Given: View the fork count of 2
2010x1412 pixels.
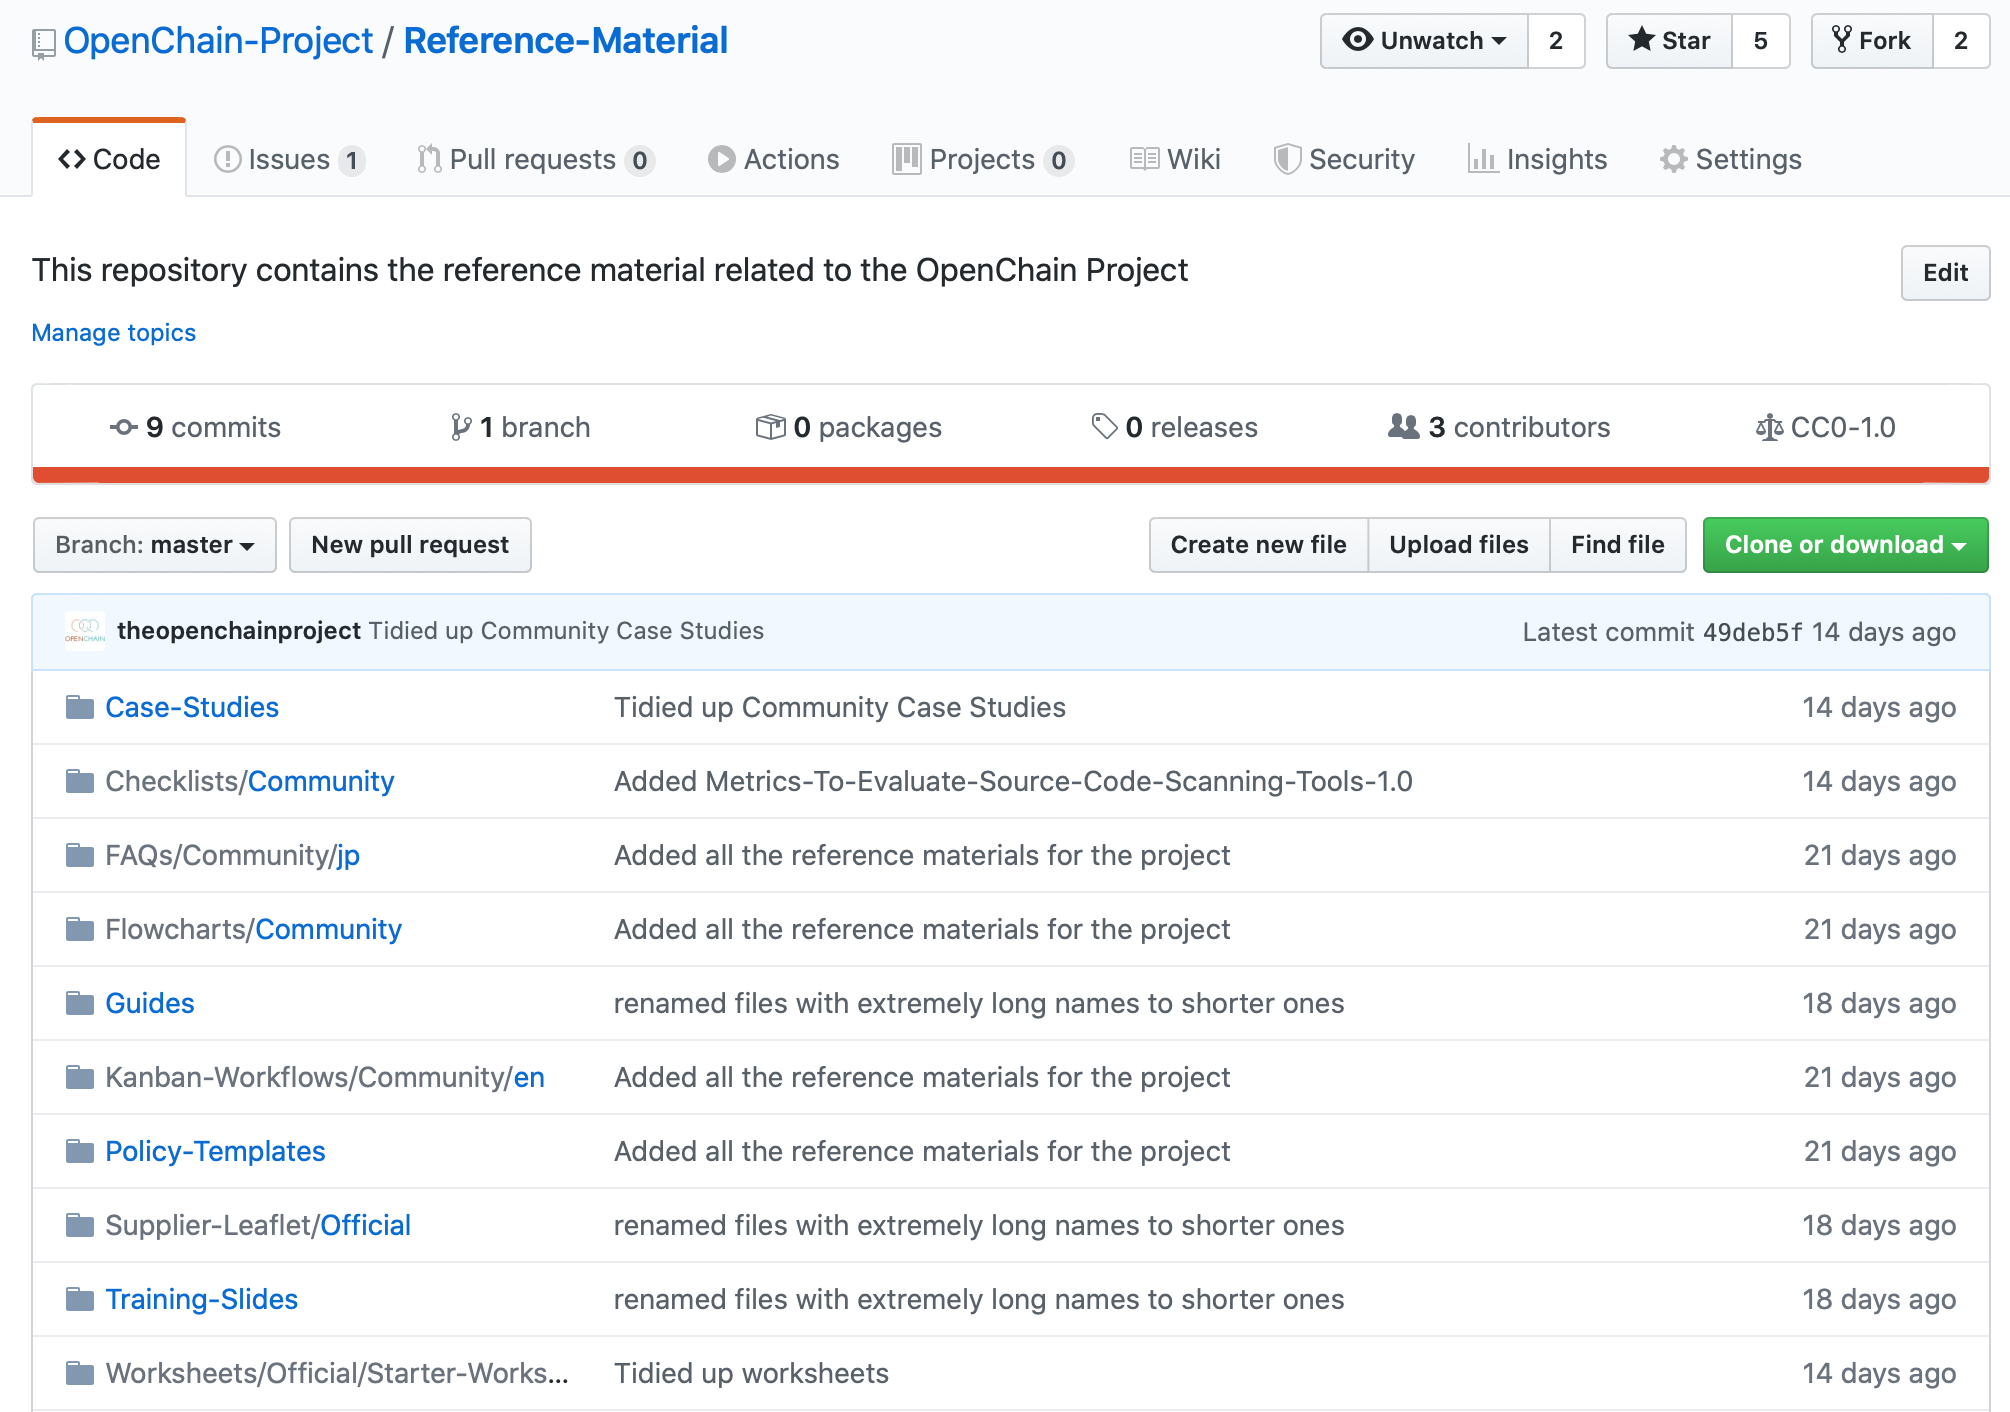Looking at the screenshot, I should [1961, 41].
